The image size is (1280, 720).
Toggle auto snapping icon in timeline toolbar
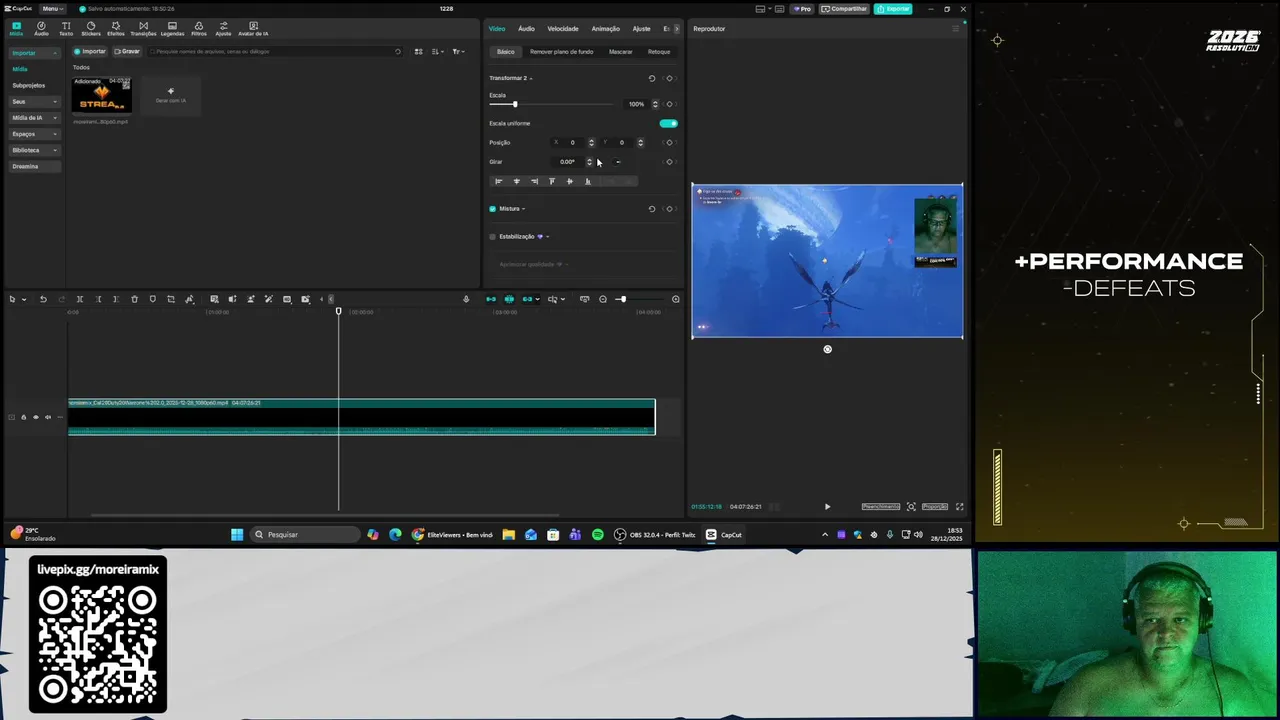[x=509, y=299]
